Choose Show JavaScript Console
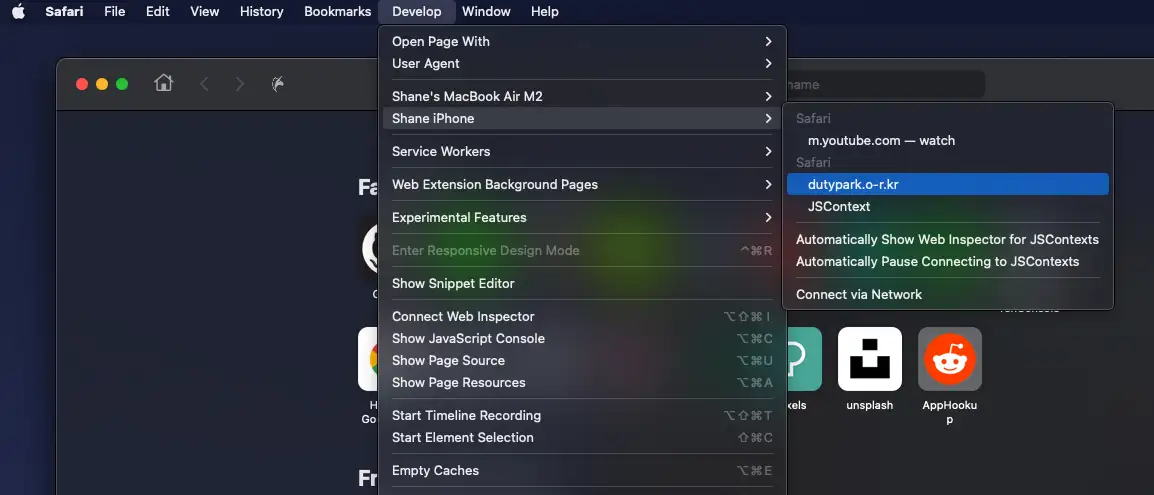This screenshot has width=1154, height=495. [x=581, y=338]
